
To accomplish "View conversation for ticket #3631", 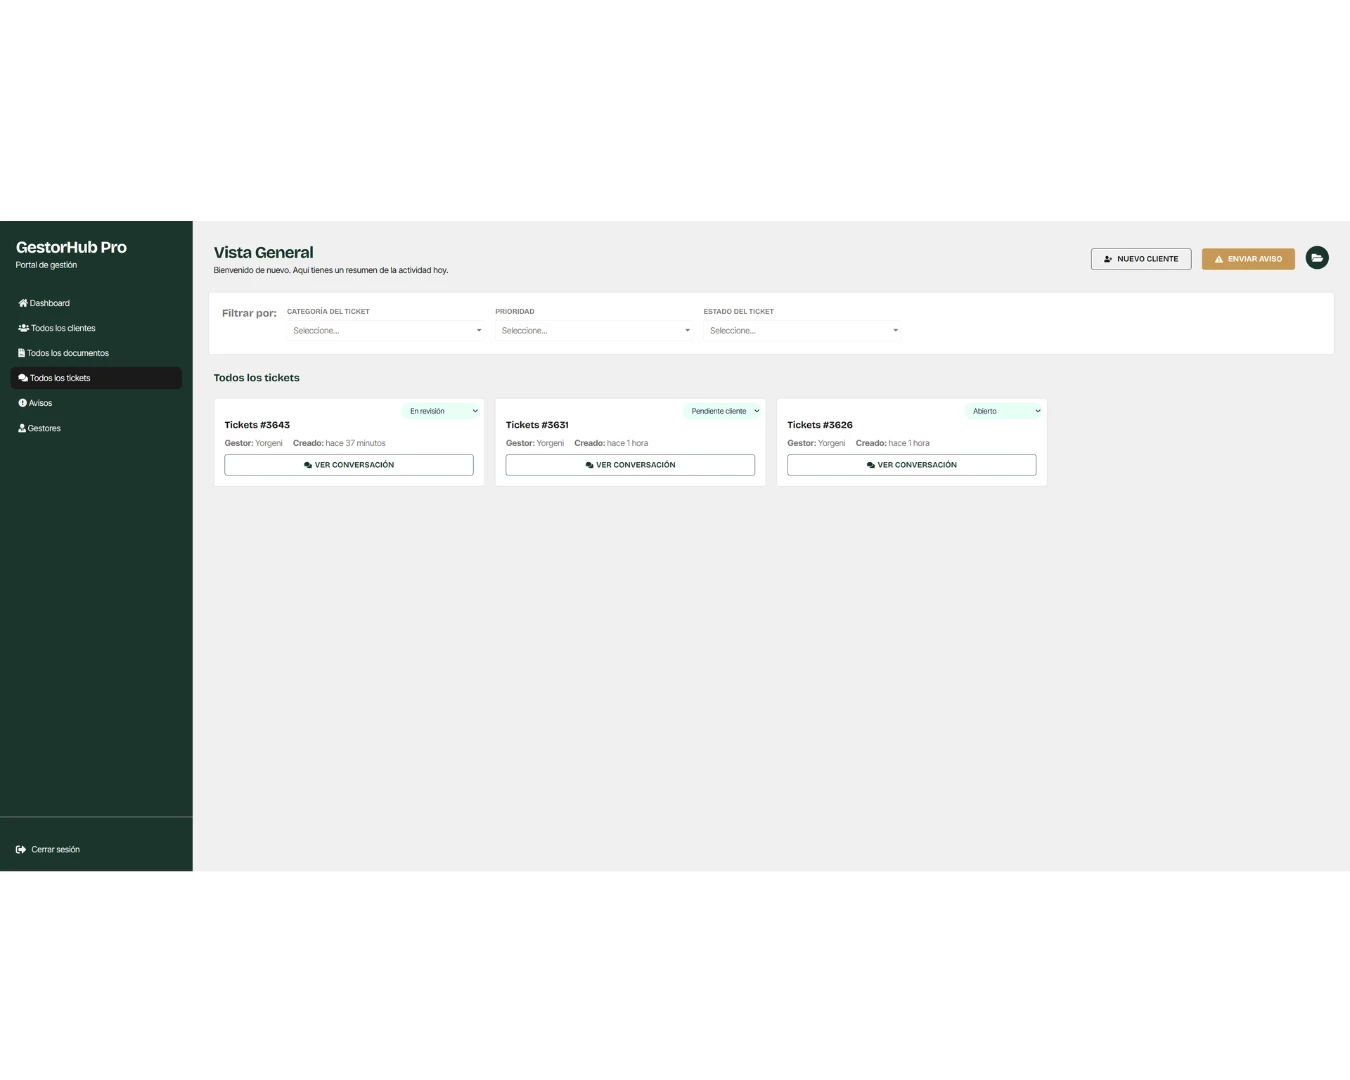I will 630,465.
